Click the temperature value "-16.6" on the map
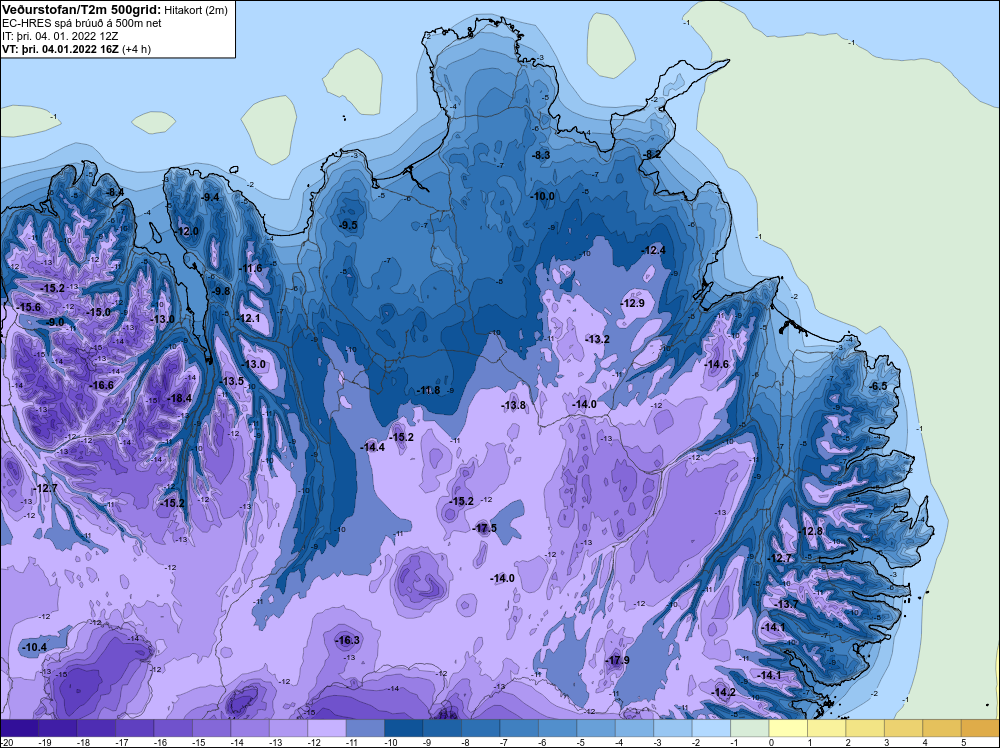Image resolution: width=1000 pixels, height=748 pixels. coord(101,385)
